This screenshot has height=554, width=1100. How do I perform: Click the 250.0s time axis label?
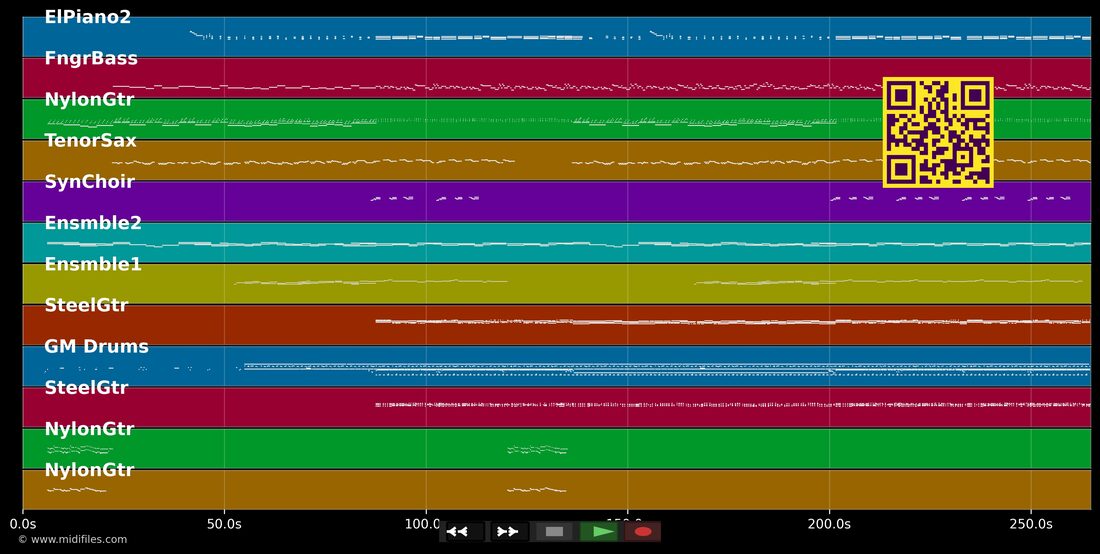pos(1031,524)
